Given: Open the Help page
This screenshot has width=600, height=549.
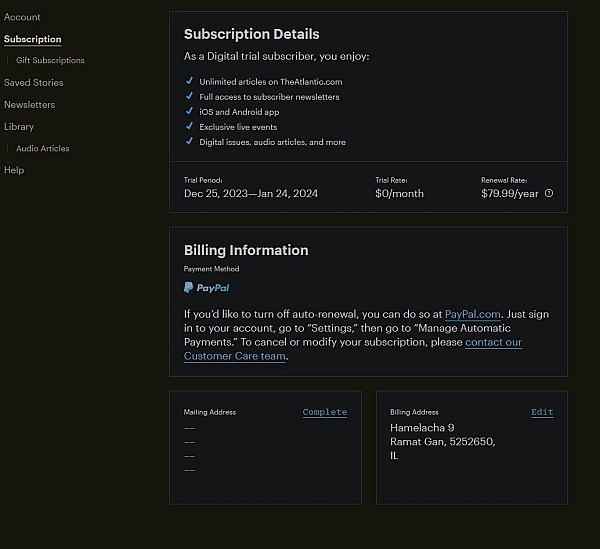Looking at the screenshot, I should [14, 170].
